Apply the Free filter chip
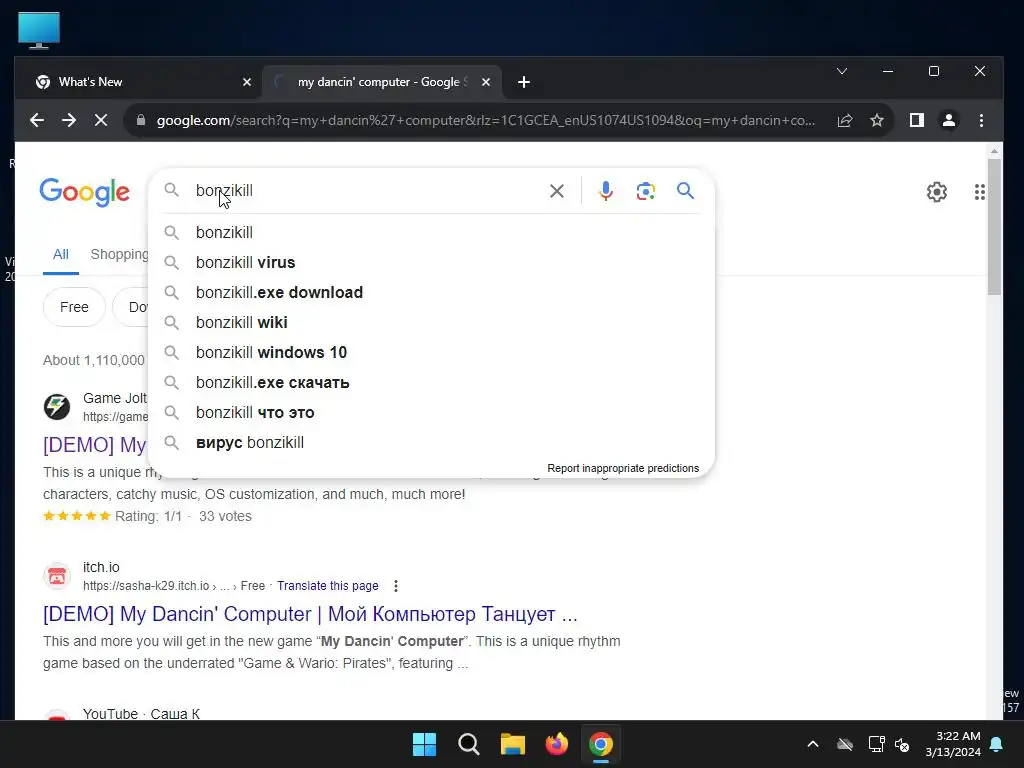The width and height of the screenshot is (1024, 768). 74,307
